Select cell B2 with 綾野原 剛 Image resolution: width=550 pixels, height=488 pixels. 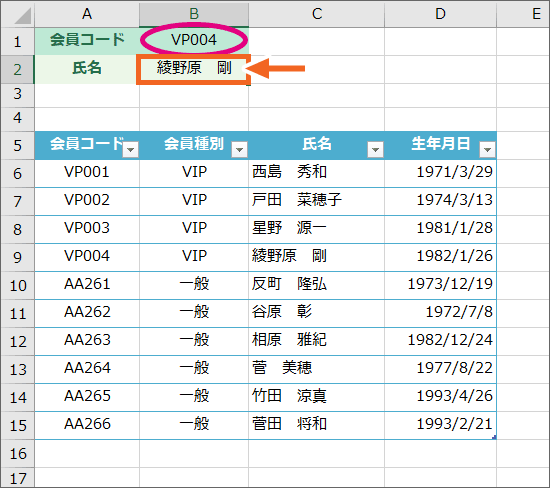[194, 68]
